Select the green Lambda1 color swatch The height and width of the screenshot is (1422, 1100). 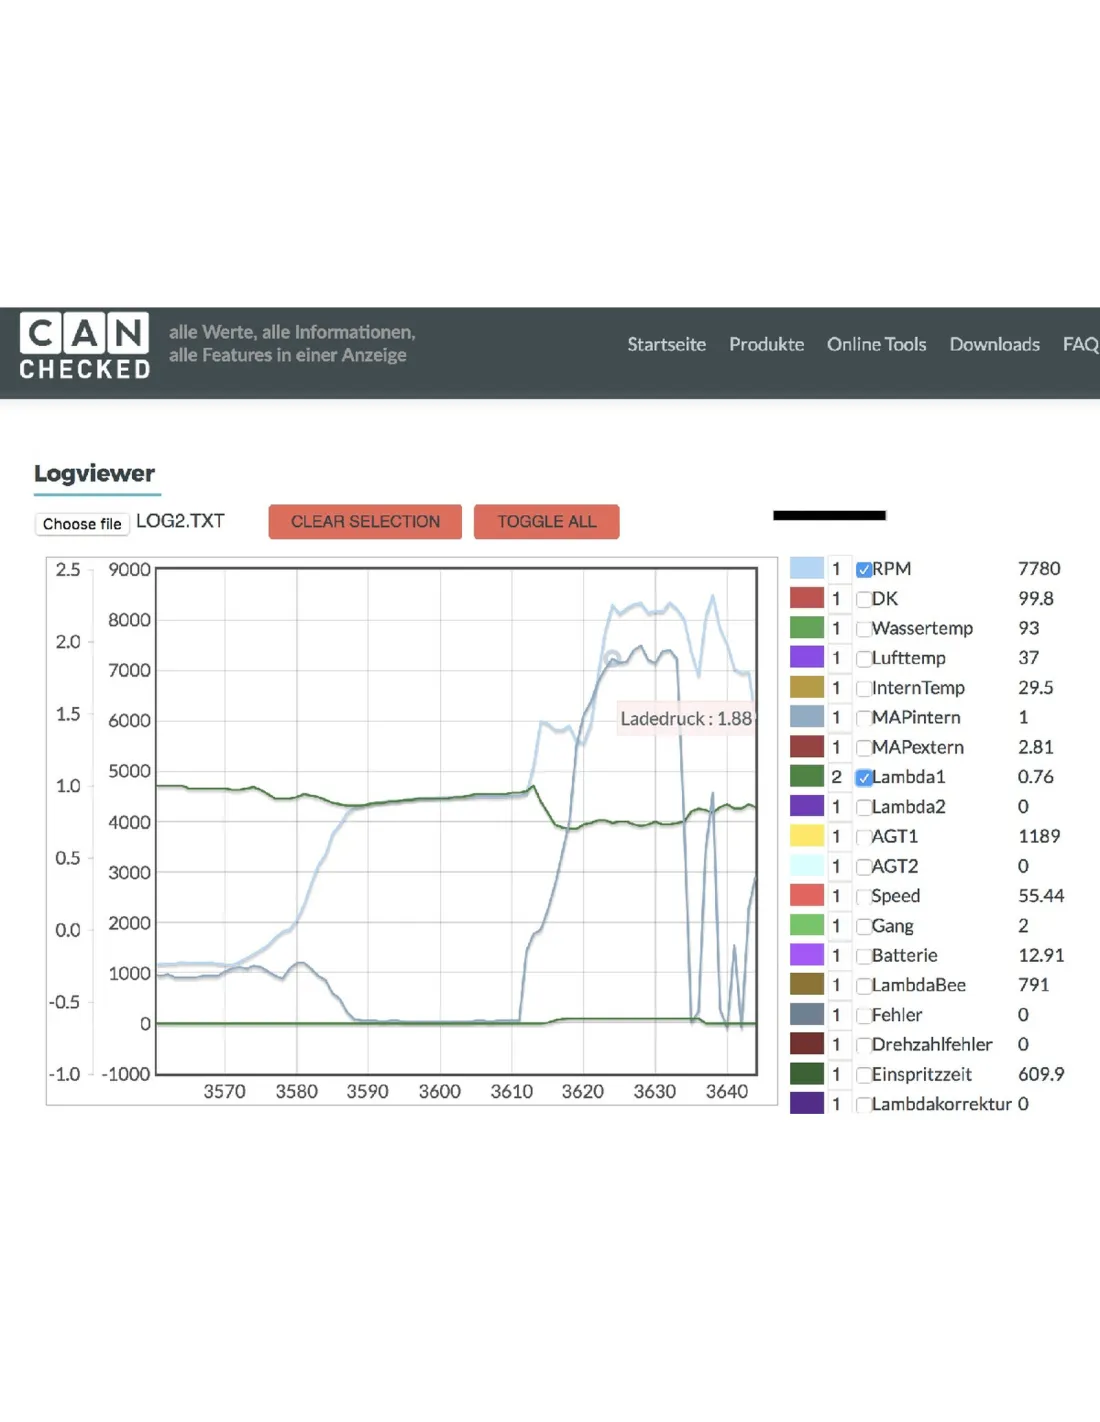[807, 777]
